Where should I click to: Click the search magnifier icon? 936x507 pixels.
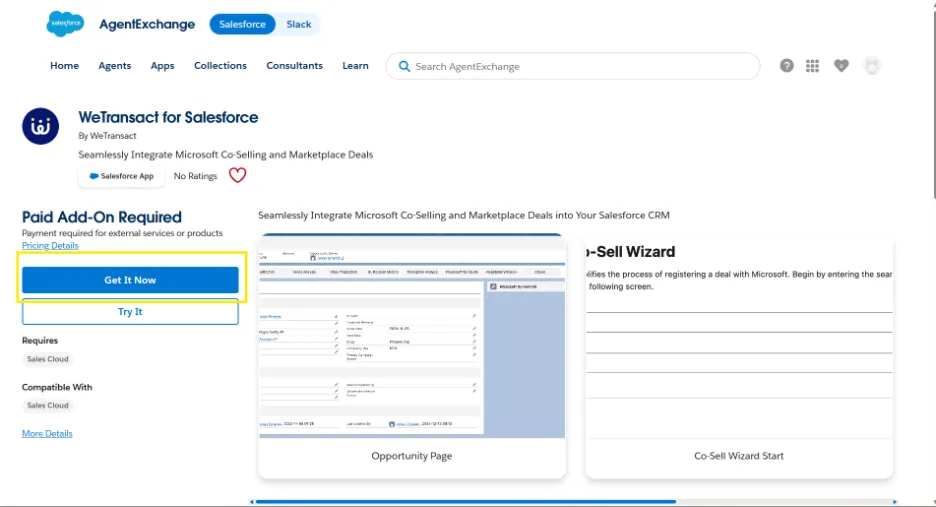(404, 66)
